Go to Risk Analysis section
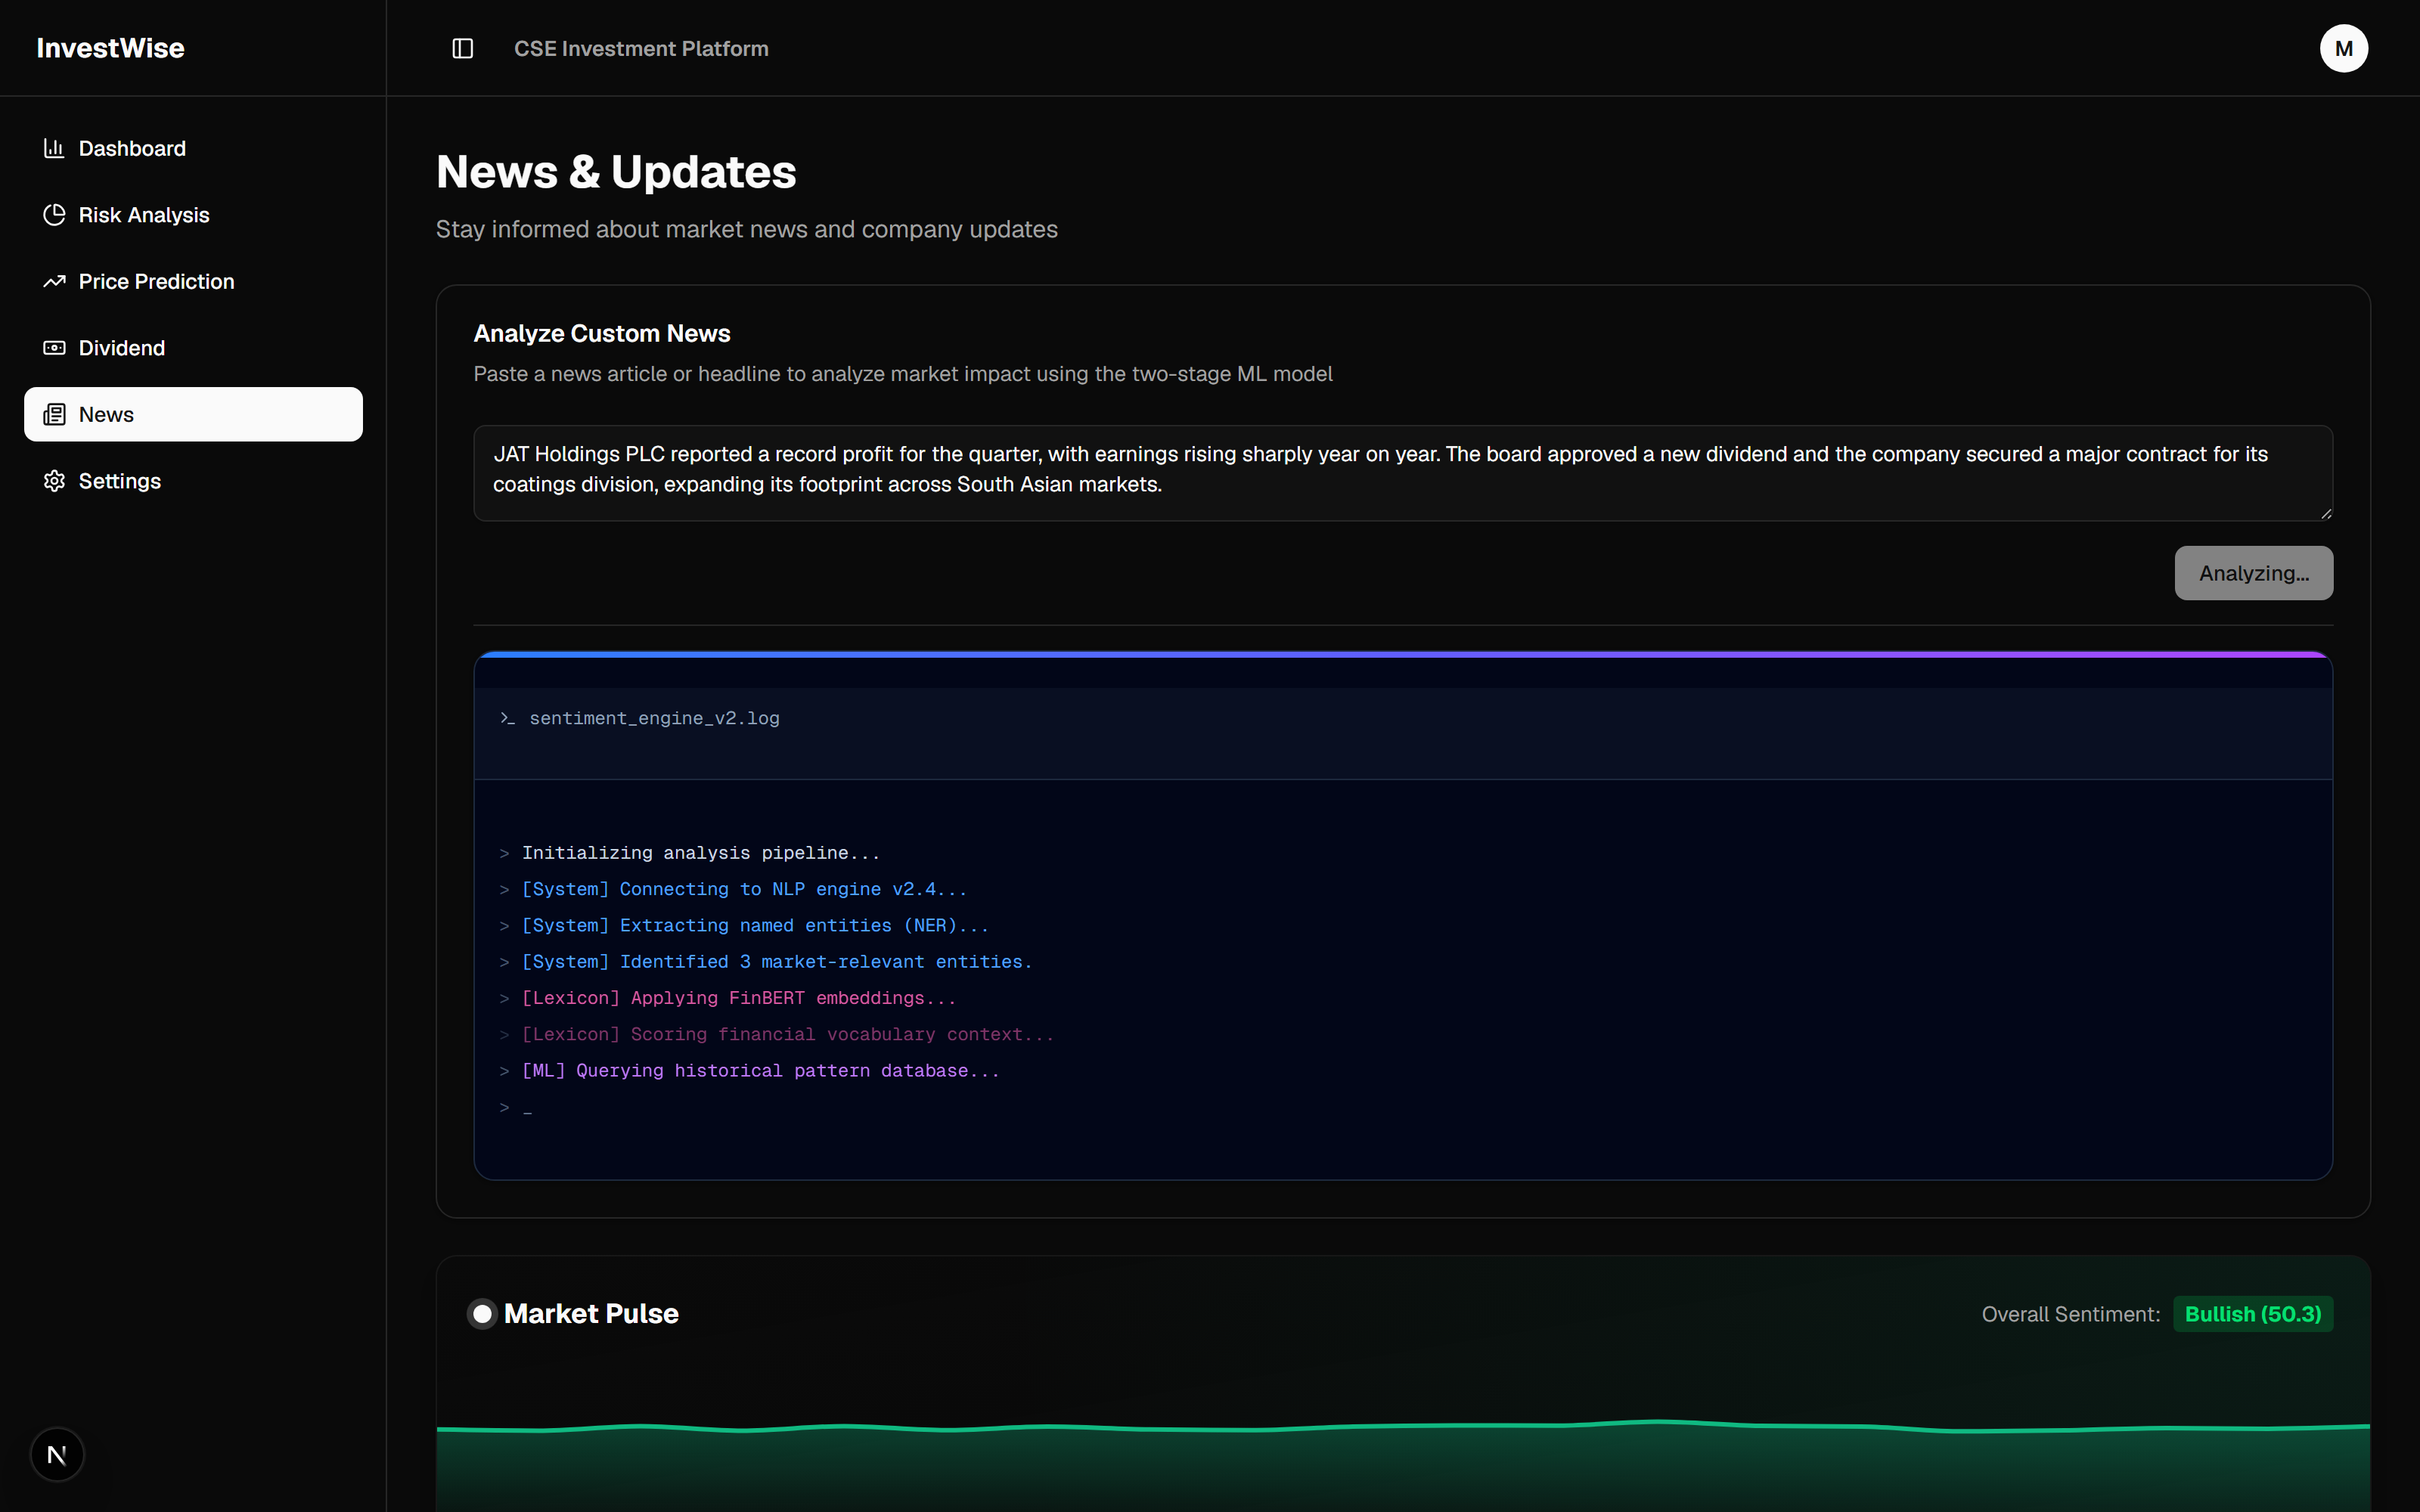2420x1512 pixels. point(193,215)
